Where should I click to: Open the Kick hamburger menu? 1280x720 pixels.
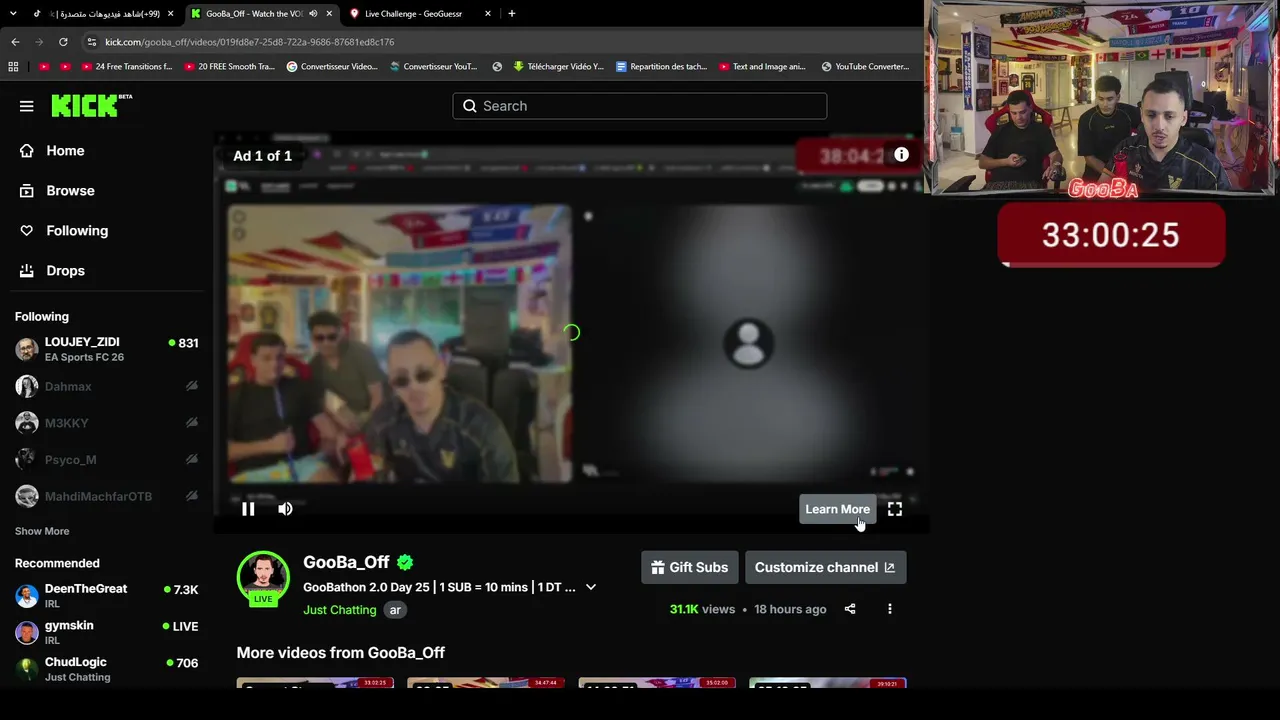point(27,106)
